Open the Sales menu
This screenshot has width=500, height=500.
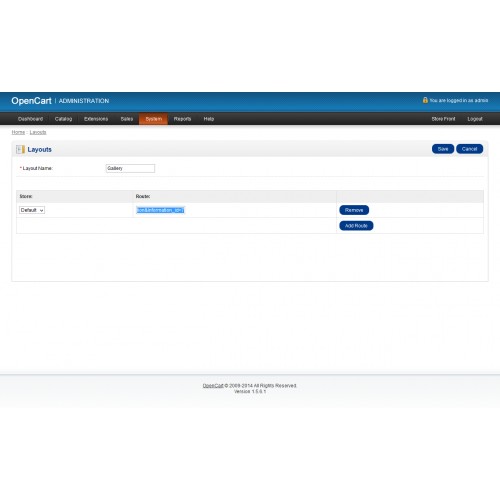coord(127,119)
